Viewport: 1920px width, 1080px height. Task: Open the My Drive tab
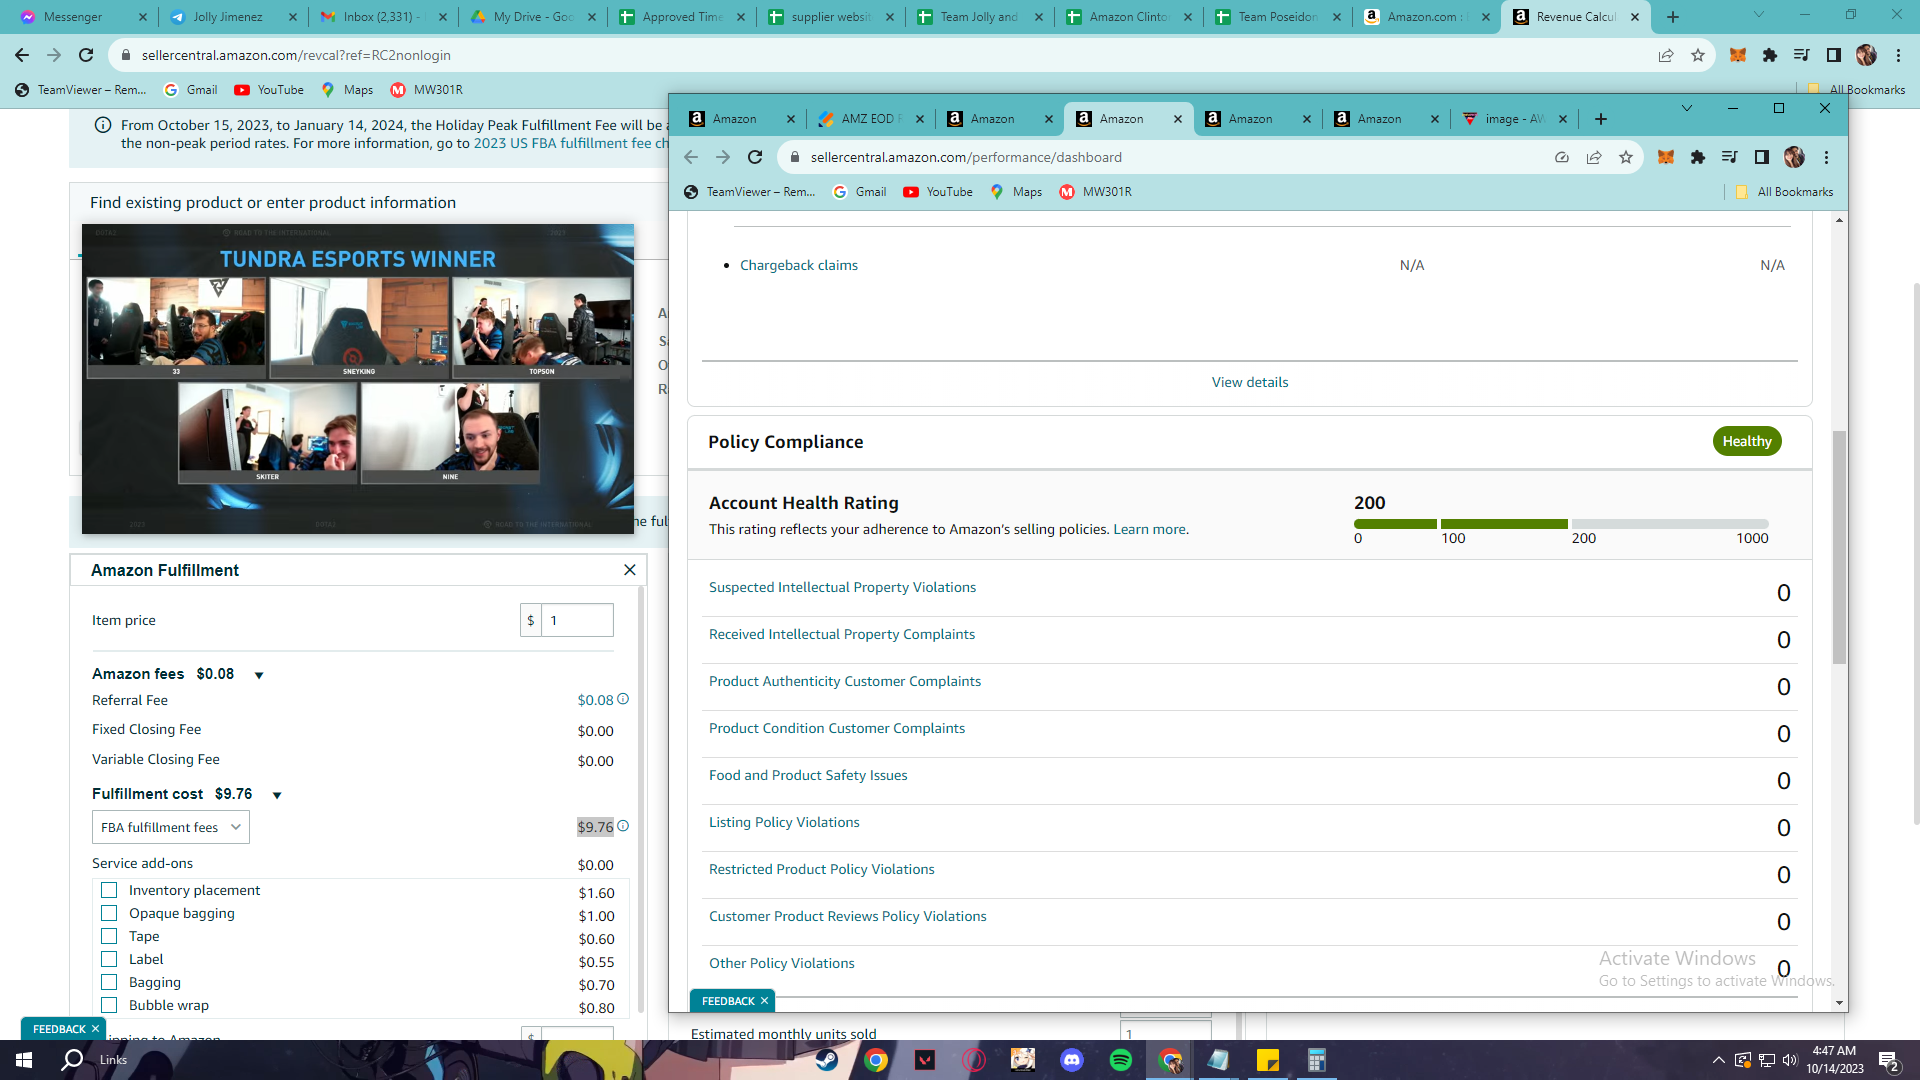coord(533,17)
